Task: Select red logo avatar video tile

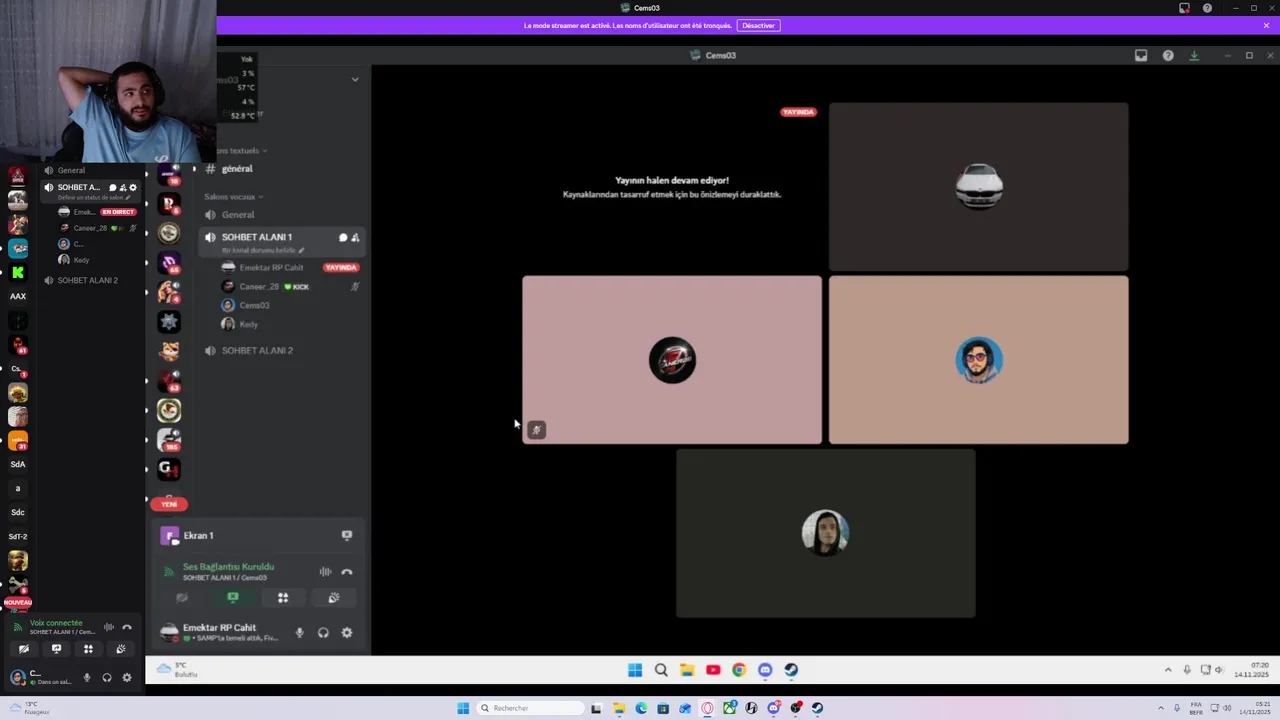Action: 672,360
